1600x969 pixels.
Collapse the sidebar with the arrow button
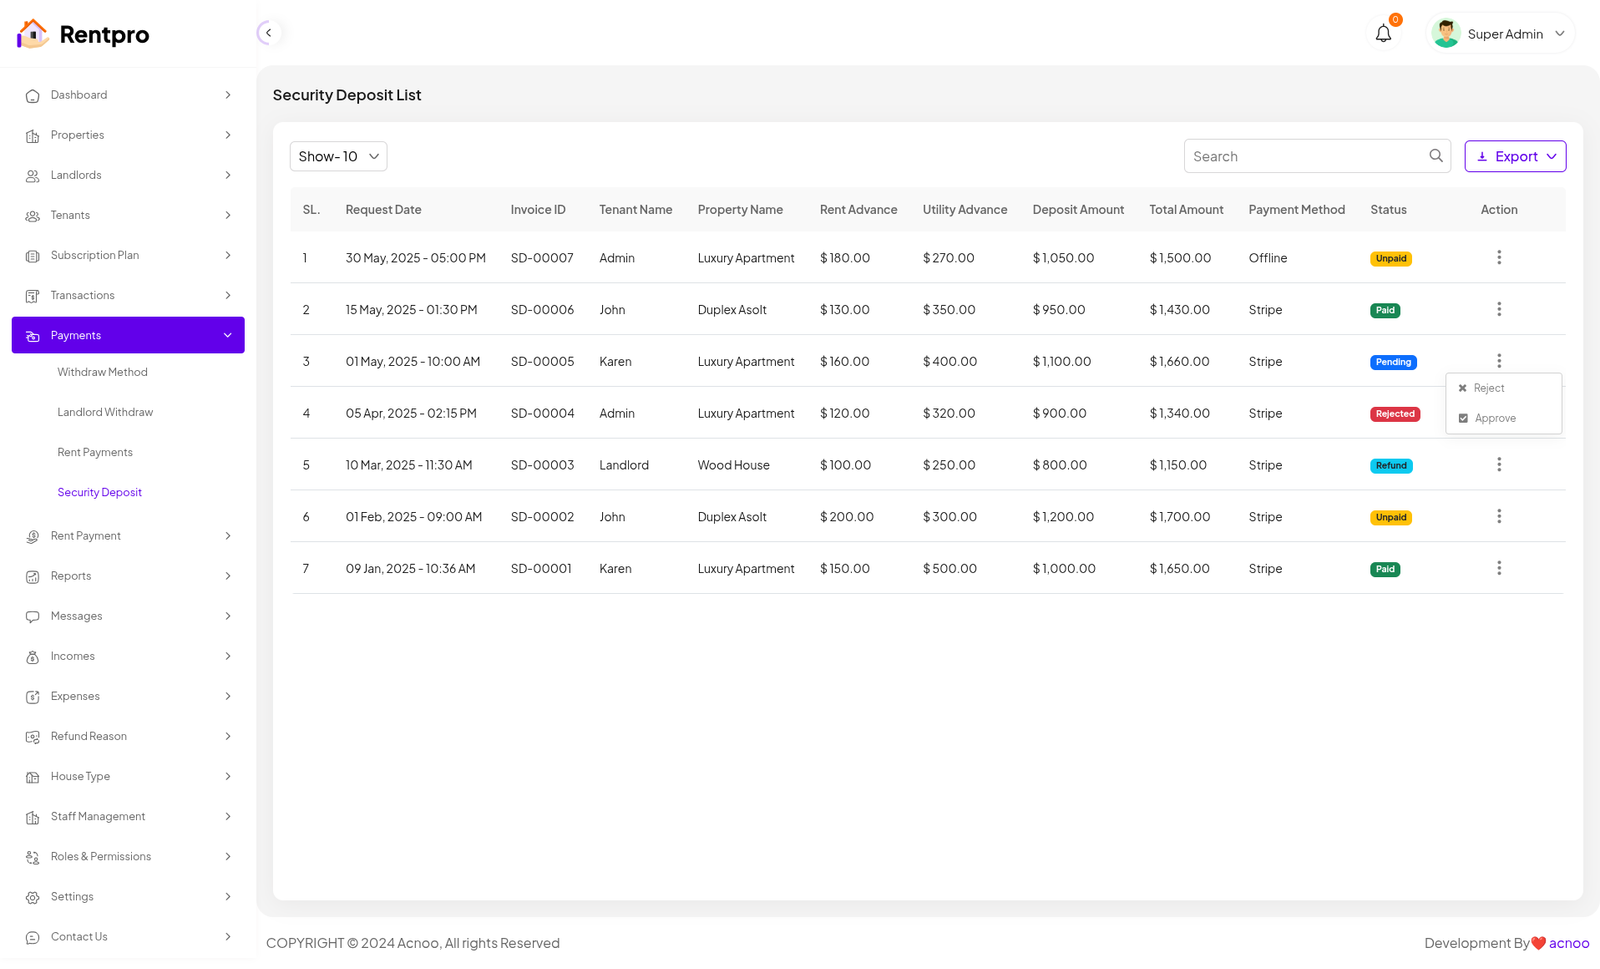coord(268,33)
